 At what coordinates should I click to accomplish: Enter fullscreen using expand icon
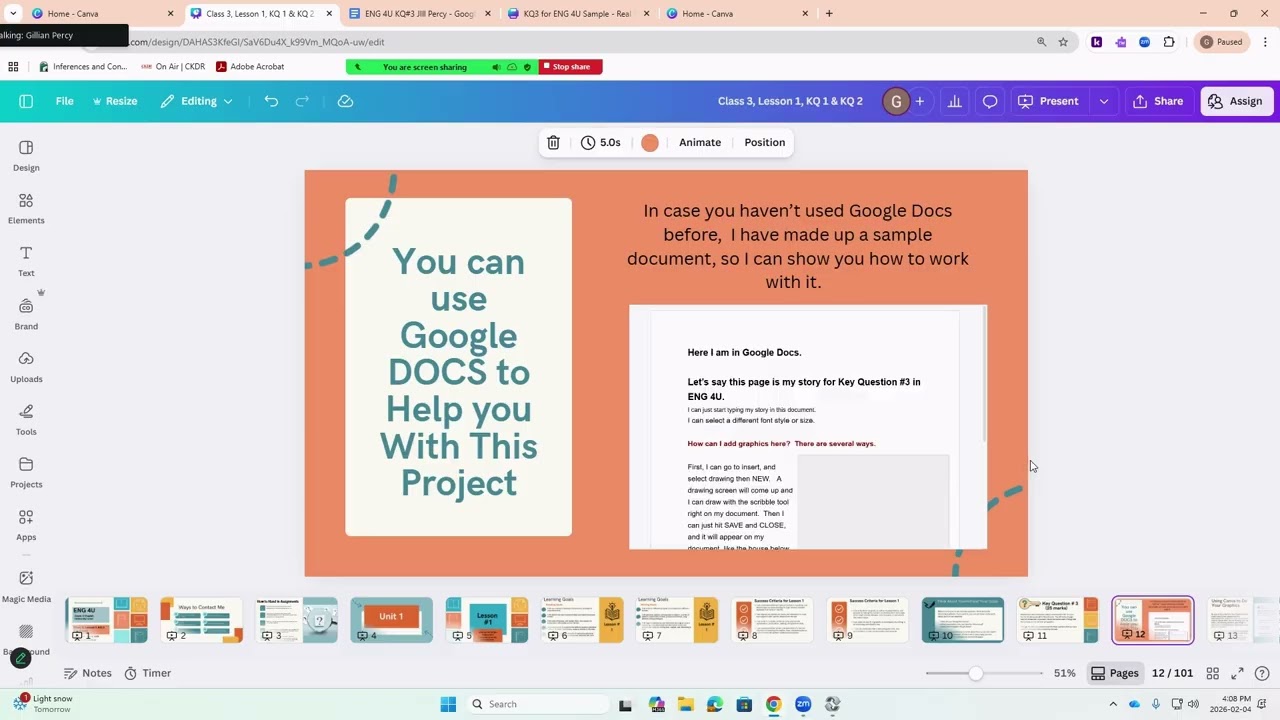pos(1237,673)
